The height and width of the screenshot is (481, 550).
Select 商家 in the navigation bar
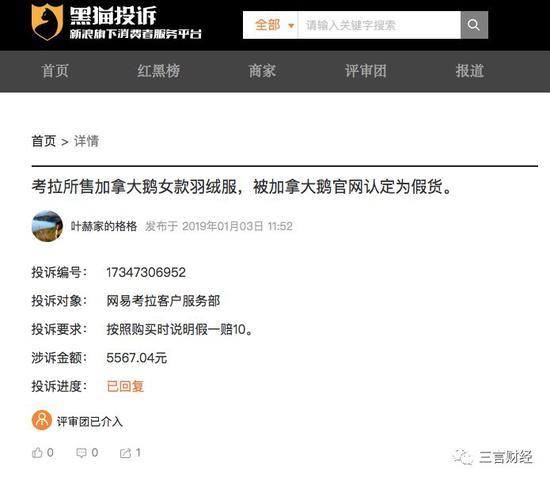[x=262, y=71]
